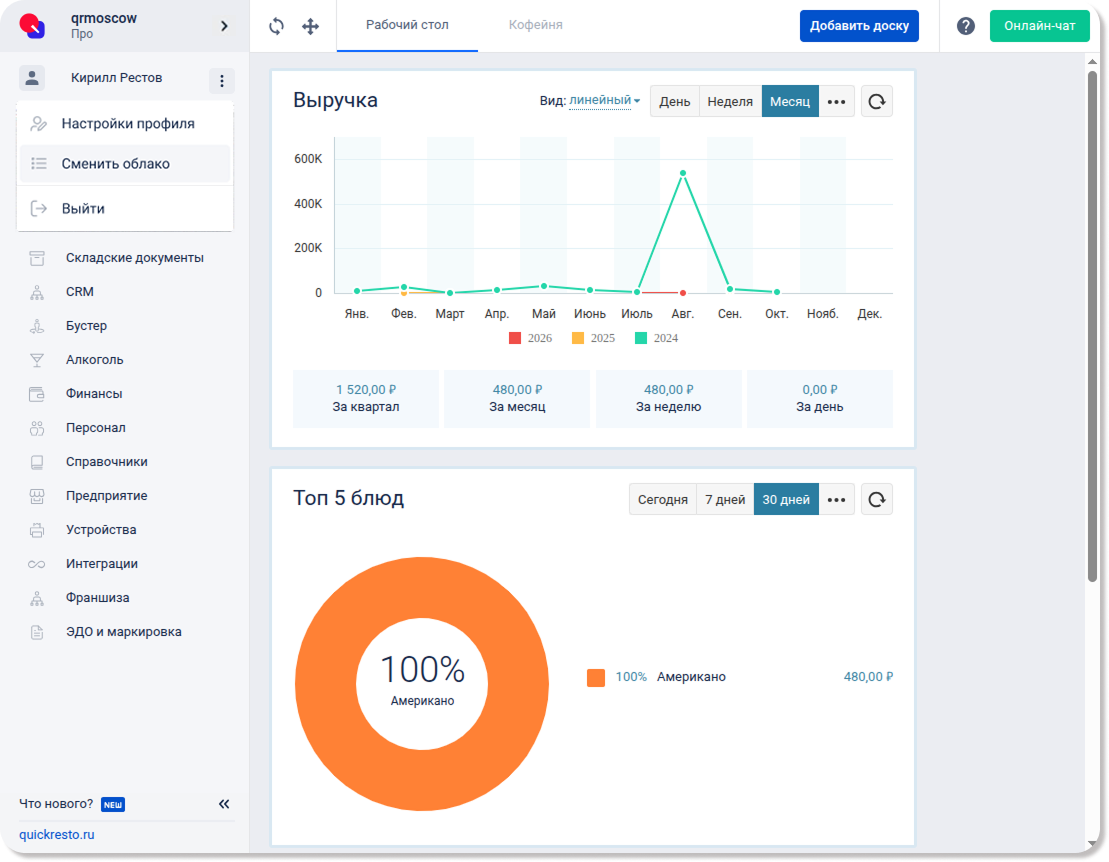This screenshot has width=1109, height=862.
Task: Switch revenue chart period to Неделя
Action: tap(730, 101)
